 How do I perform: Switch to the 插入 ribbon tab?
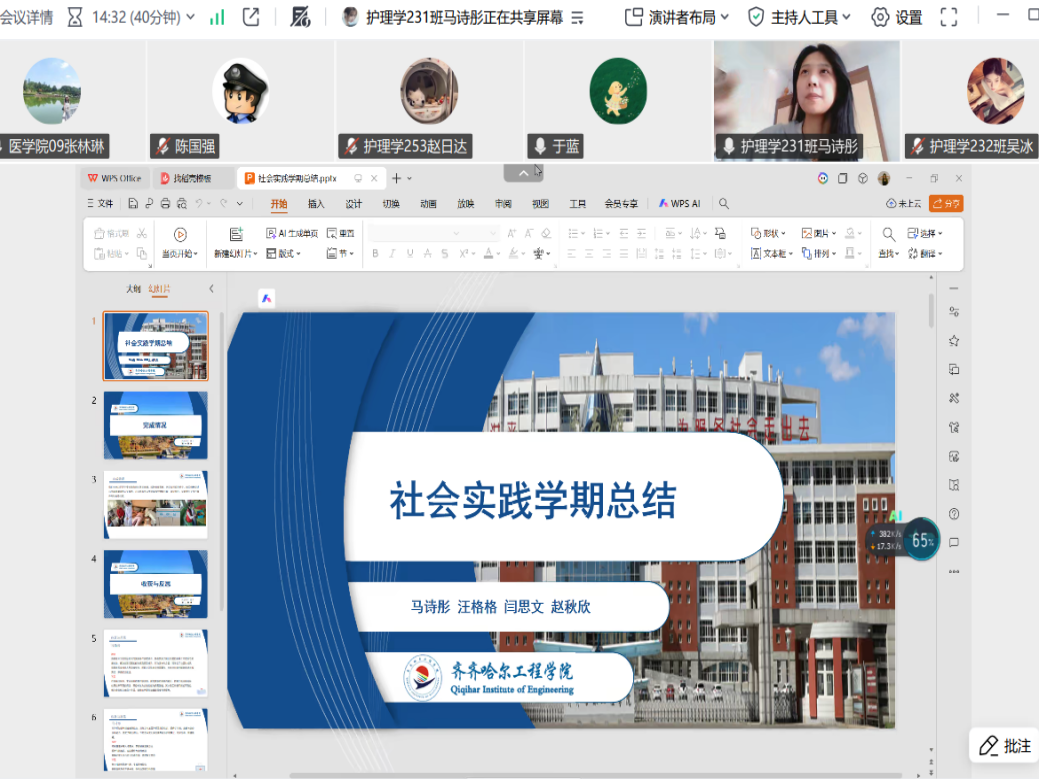coord(316,204)
